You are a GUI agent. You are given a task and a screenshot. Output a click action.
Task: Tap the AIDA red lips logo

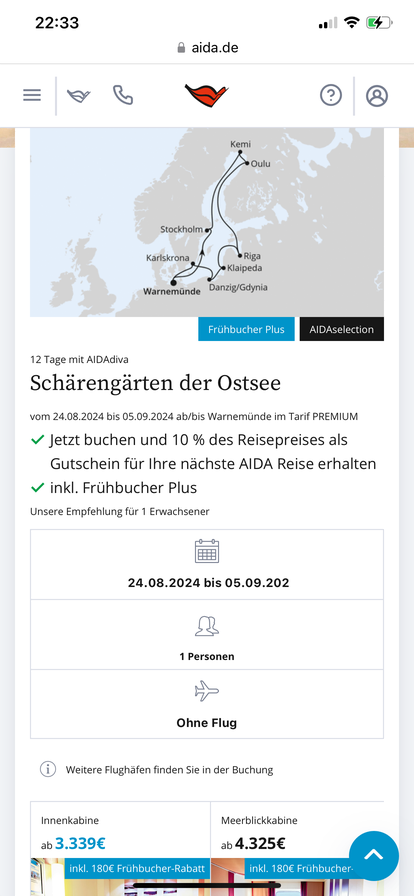pos(206,95)
